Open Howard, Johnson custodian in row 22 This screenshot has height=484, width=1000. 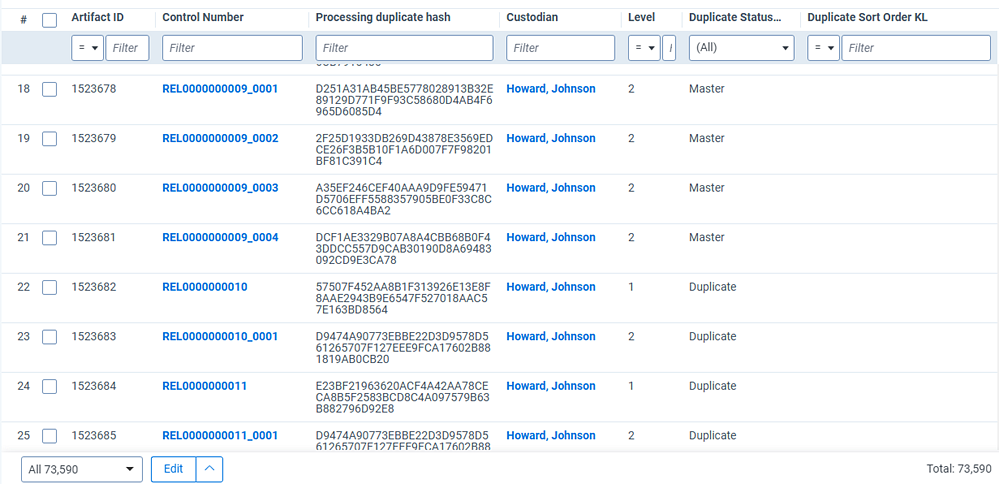(x=551, y=287)
